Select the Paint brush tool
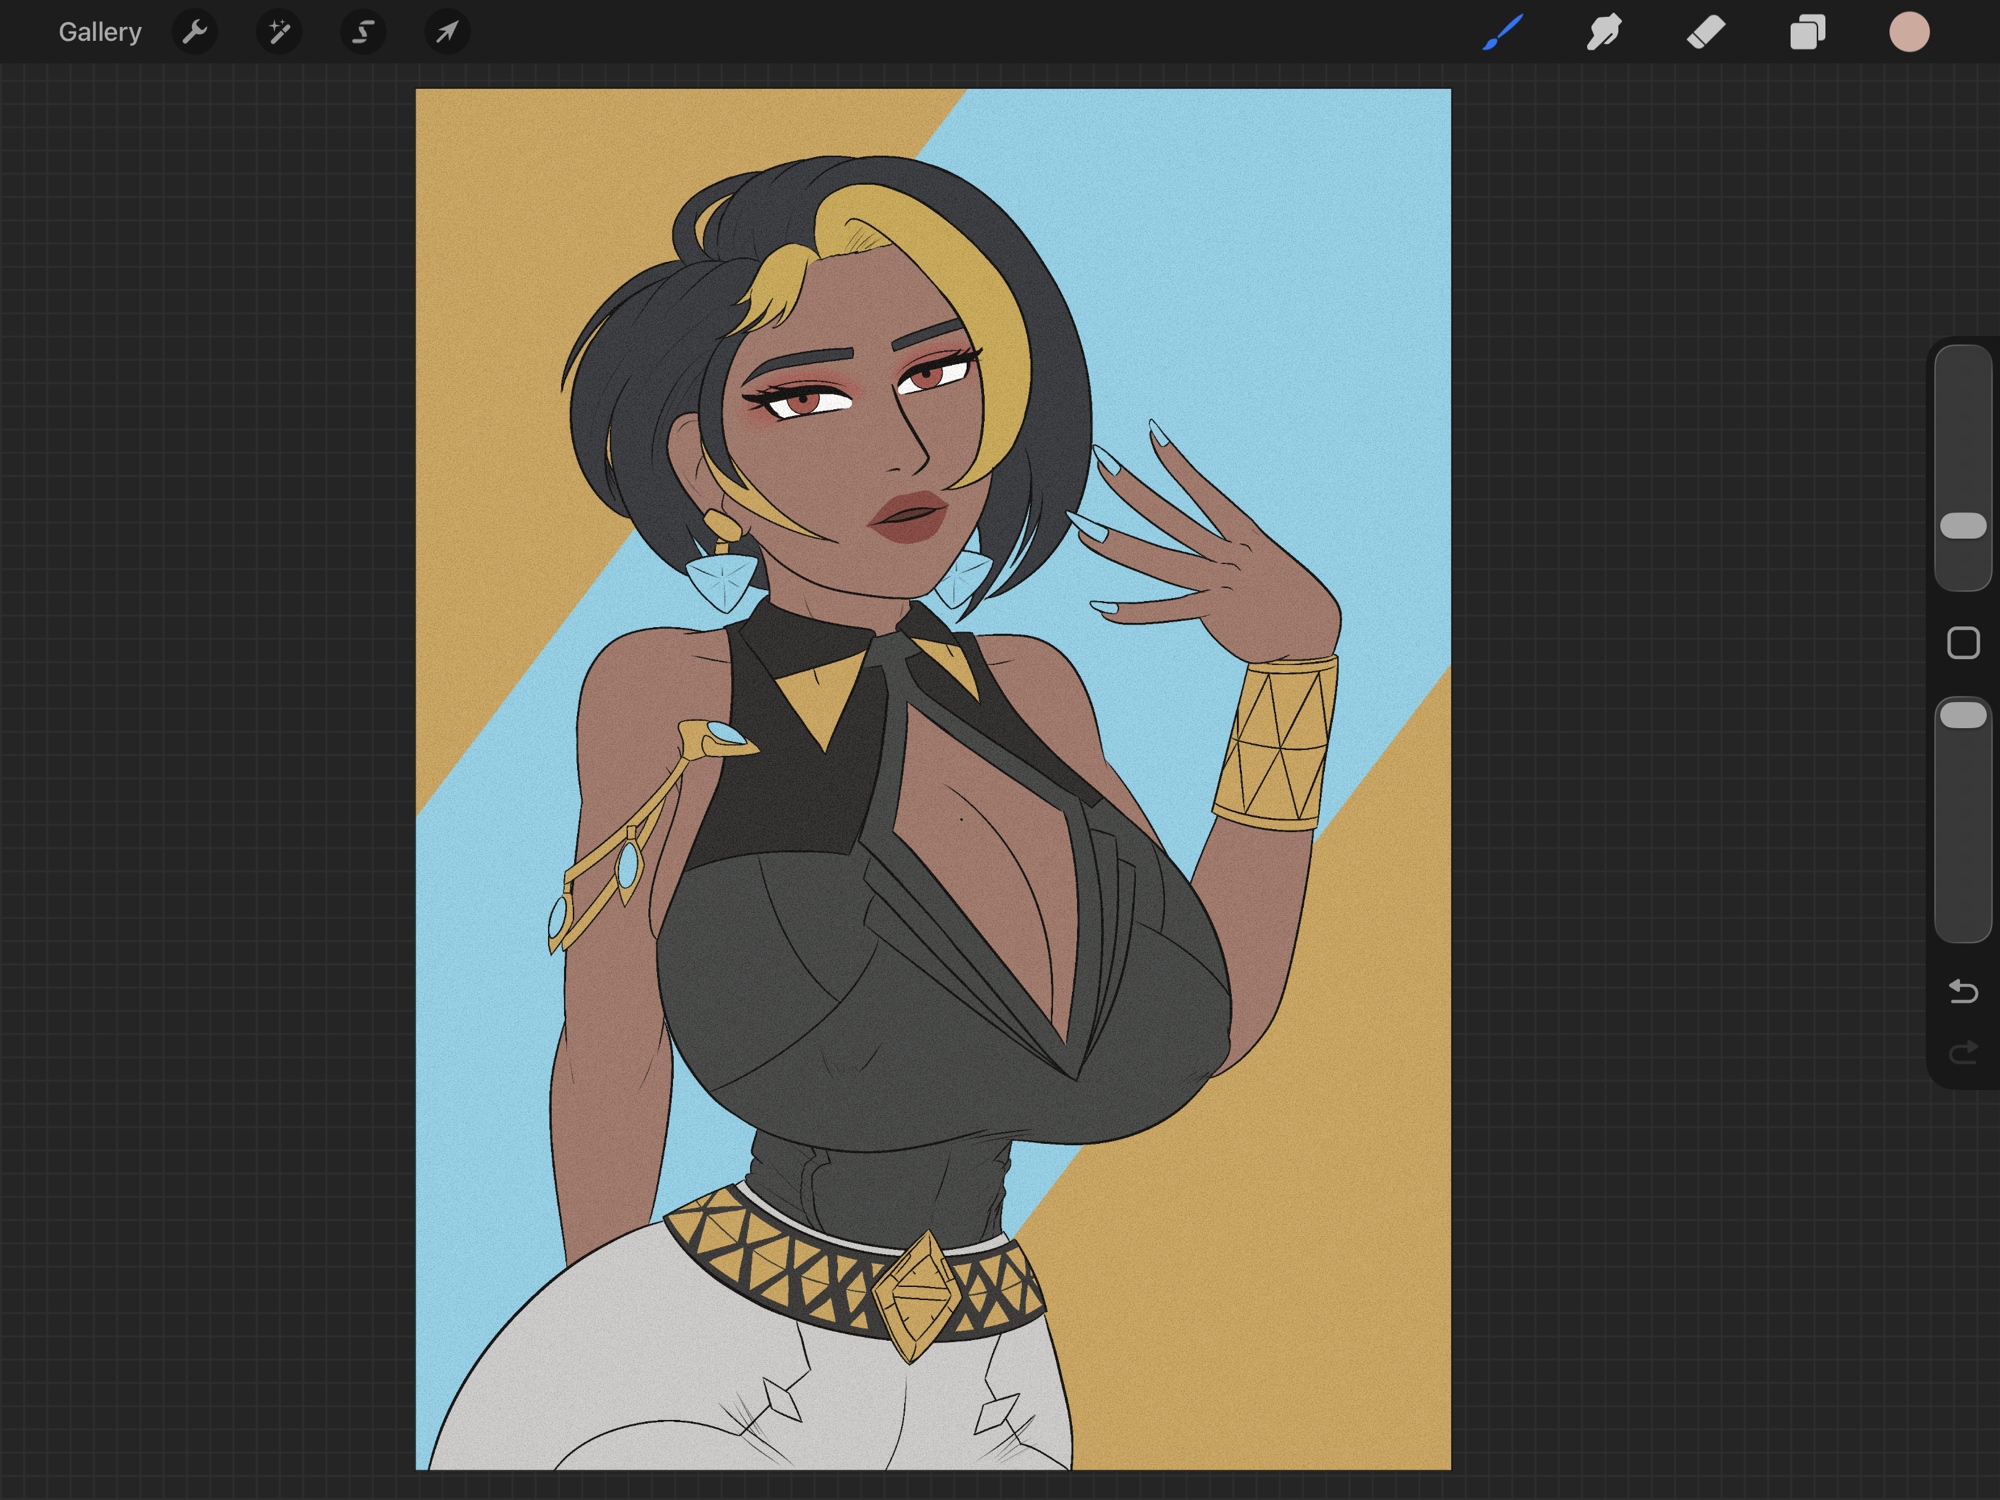This screenshot has width=2000, height=1500. 1503,32
